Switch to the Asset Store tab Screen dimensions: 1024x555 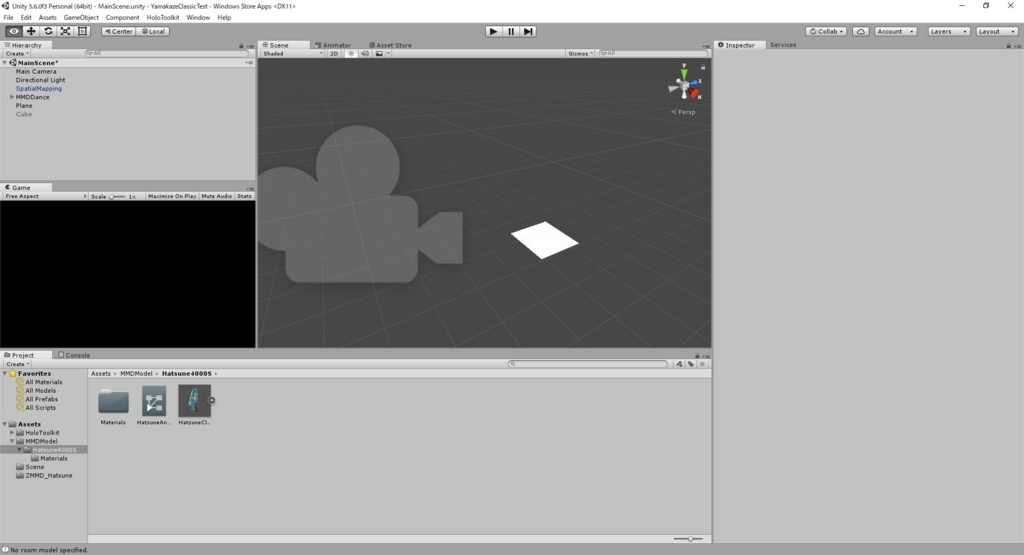391,46
